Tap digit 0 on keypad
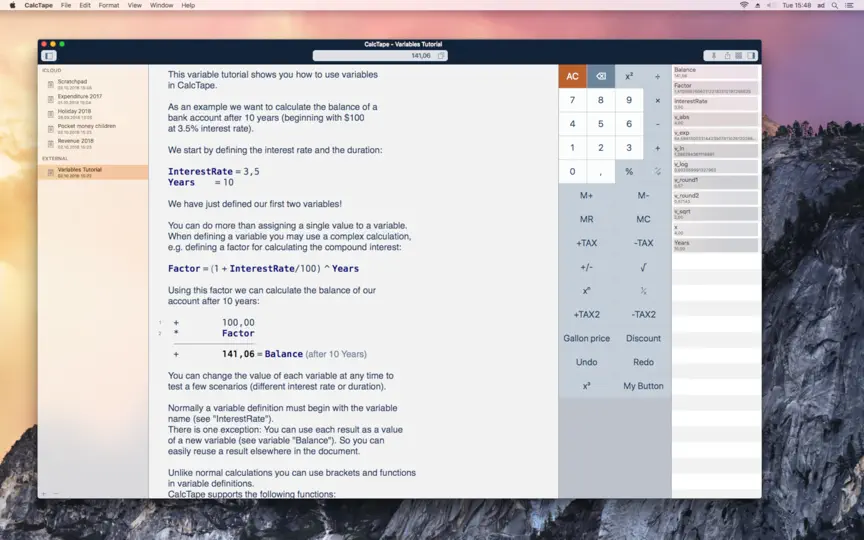The height and width of the screenshot is (540, 864). 573,171
